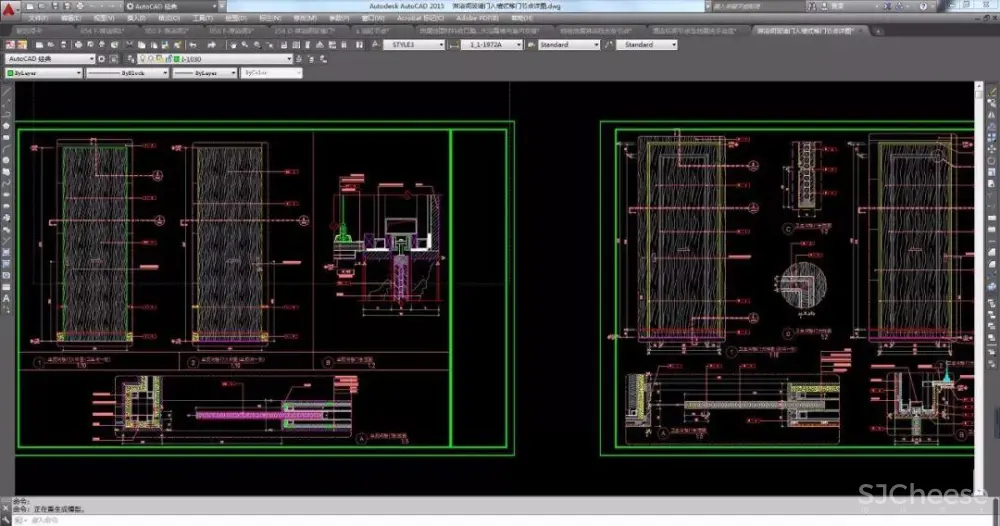The height and width of the screenshot is (526, 1000).
Task: Click the Redo arrow in the standard toolbar
Action: tap(212, 45)
